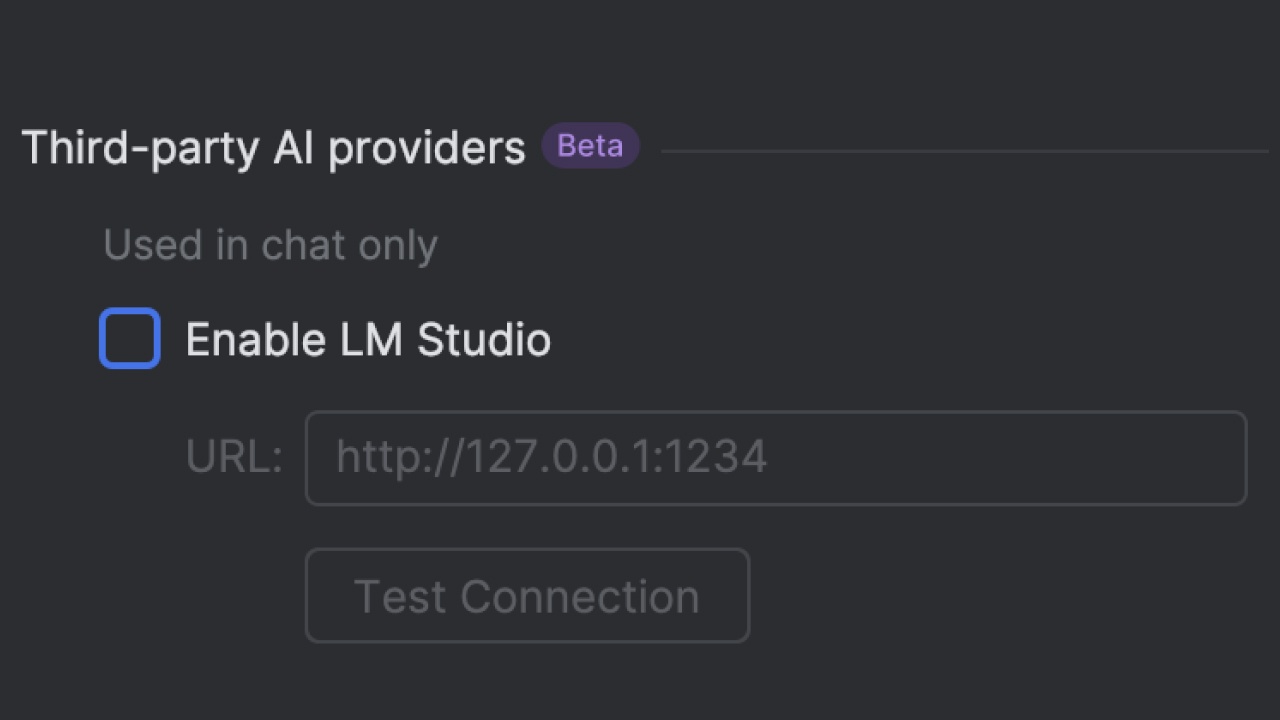Enable the LM Studio checkbox
The width and height of the screenshot is (1280, 720).
tap(130, 338)
